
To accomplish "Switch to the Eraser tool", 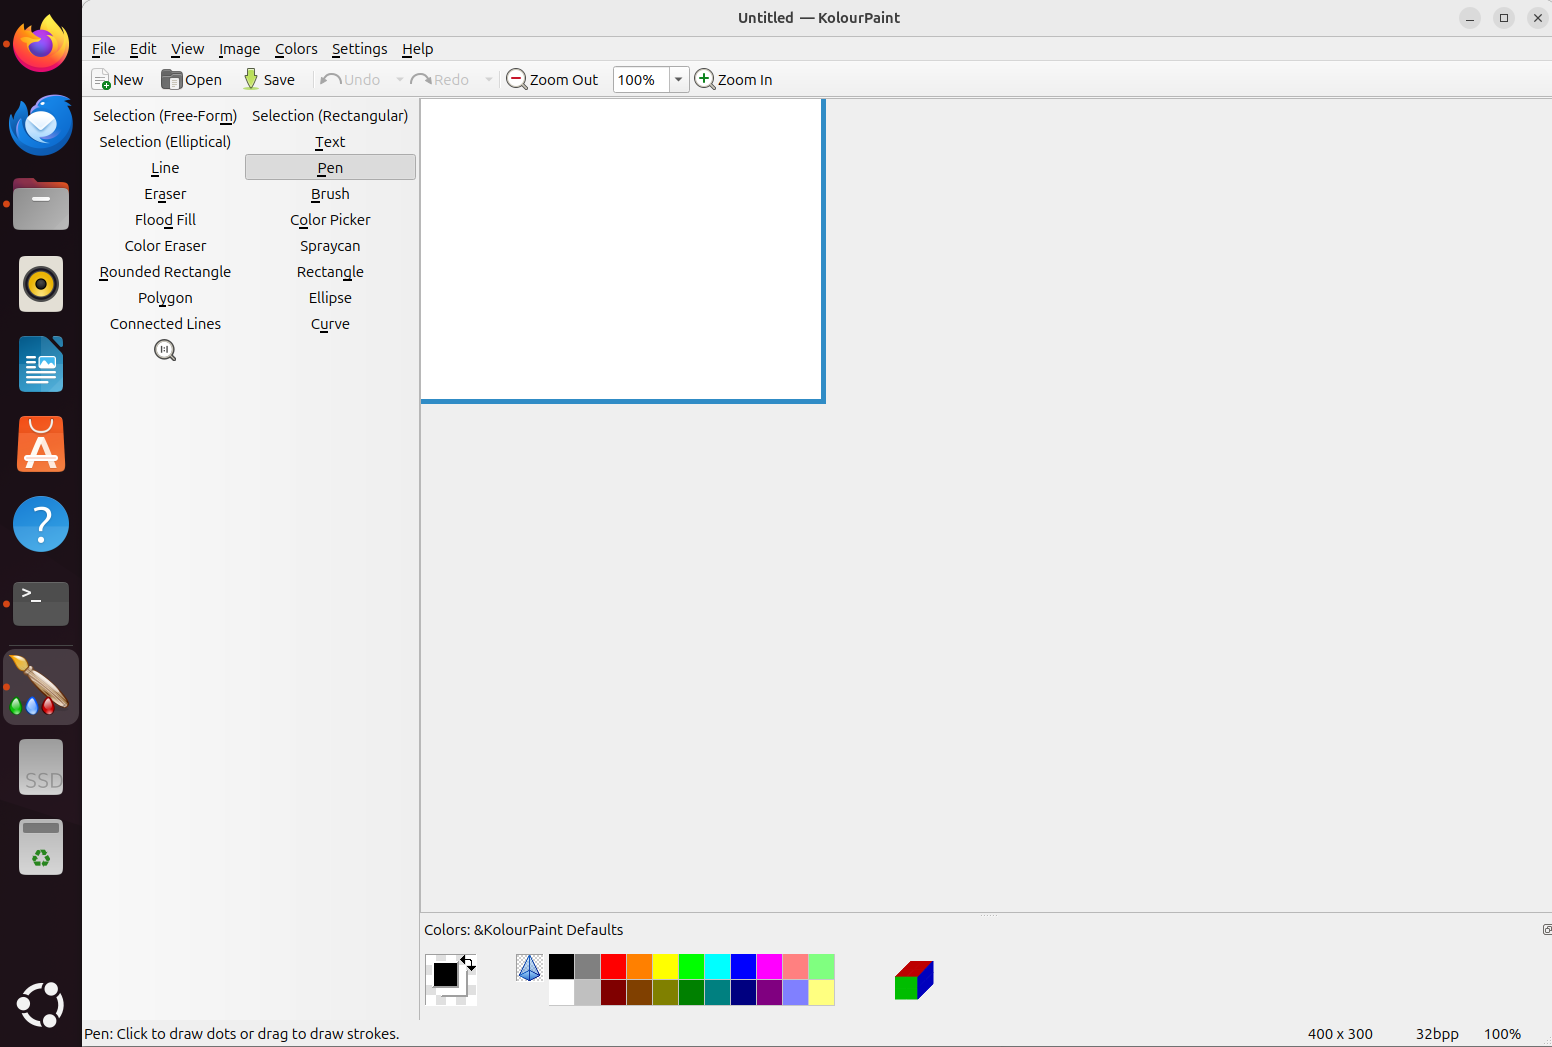I will coord(165,194).
